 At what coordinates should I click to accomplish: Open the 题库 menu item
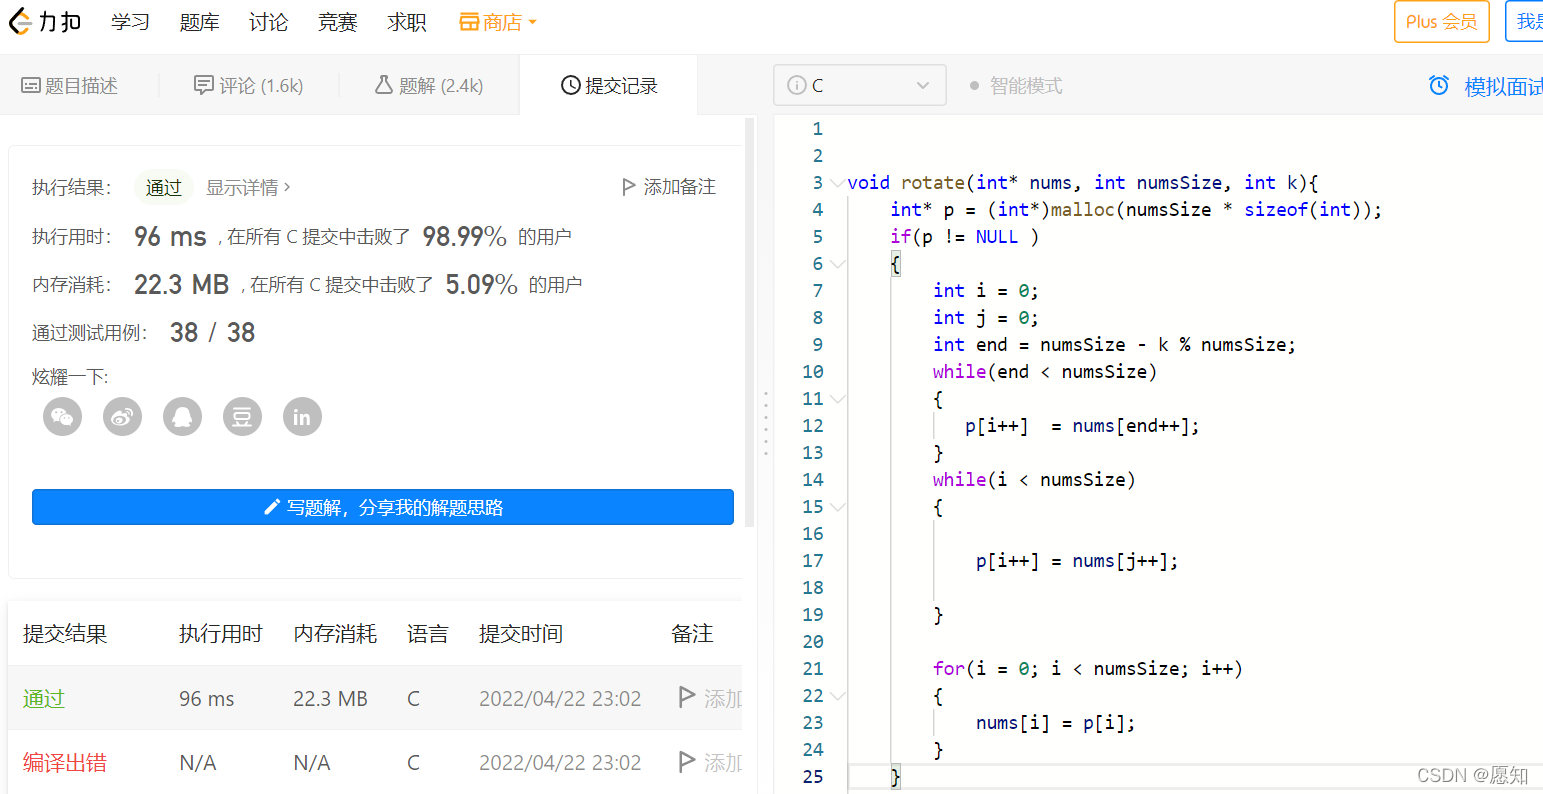point(199,22)
